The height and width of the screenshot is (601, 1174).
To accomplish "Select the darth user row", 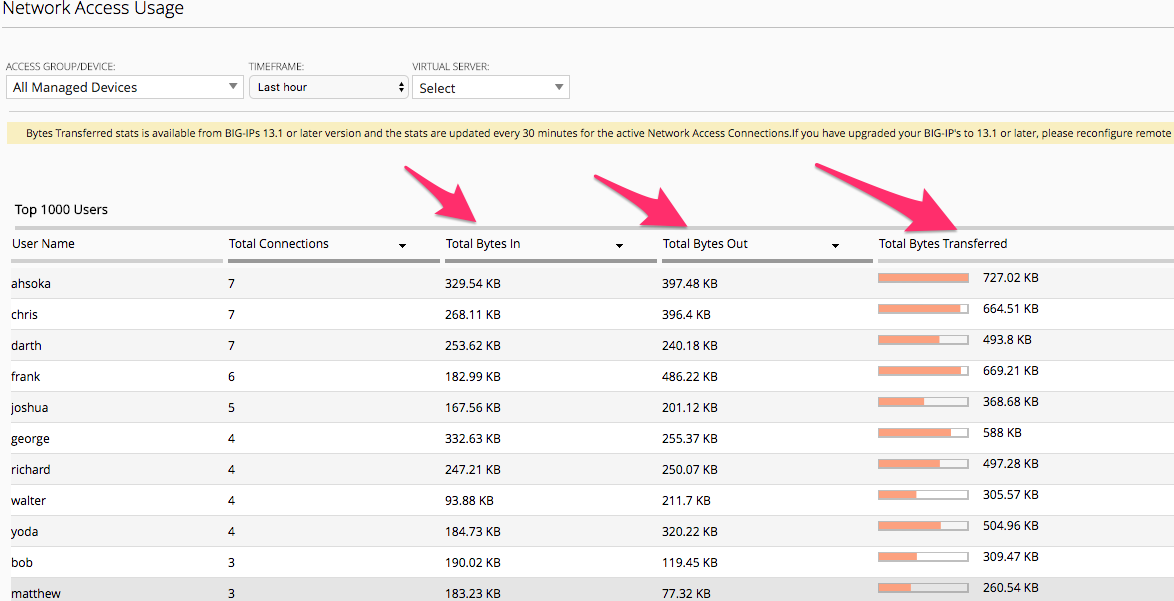I will [x=587, y=345].
